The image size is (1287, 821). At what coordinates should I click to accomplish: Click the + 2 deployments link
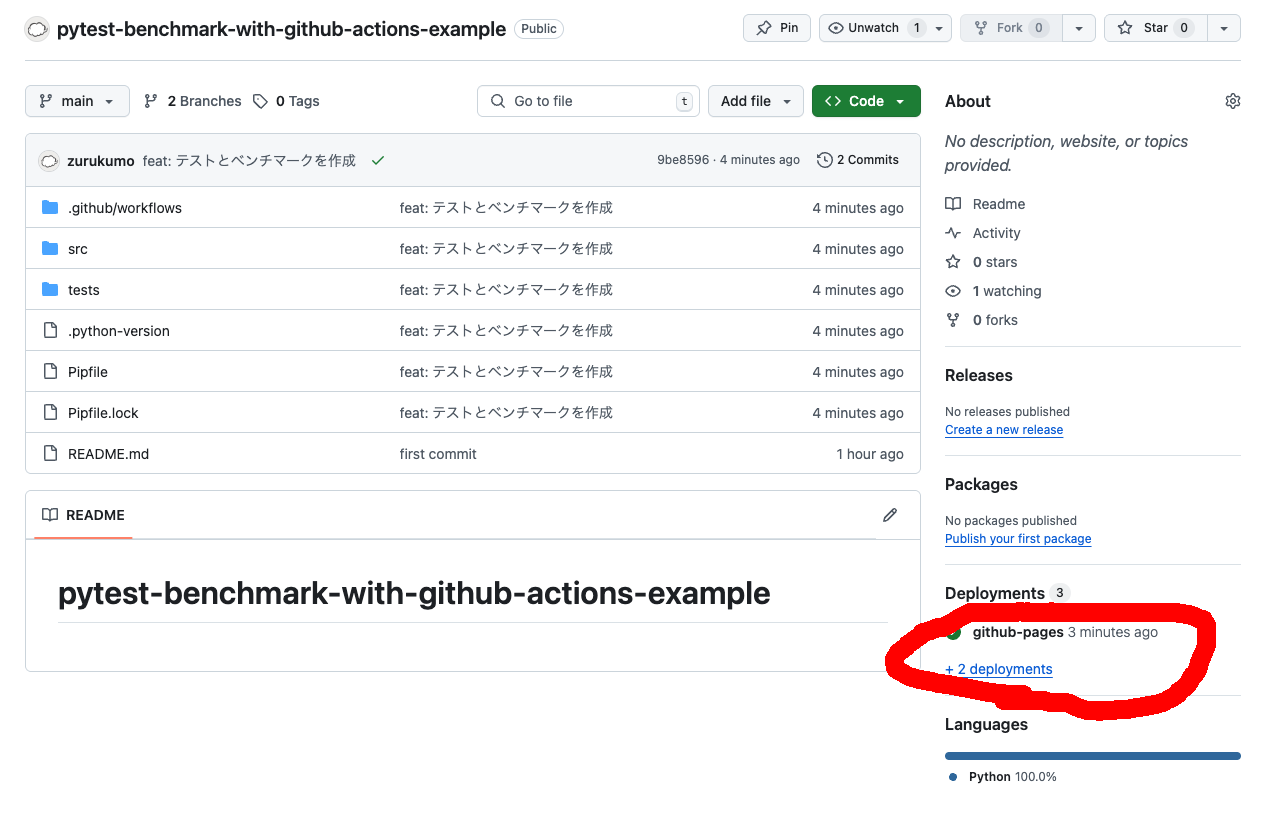(x=998, y=669)
